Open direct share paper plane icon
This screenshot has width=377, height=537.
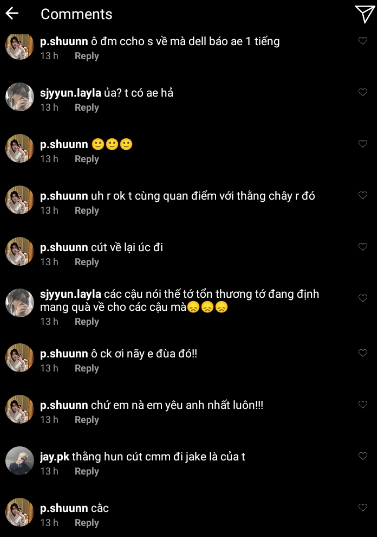click(364, 14)
